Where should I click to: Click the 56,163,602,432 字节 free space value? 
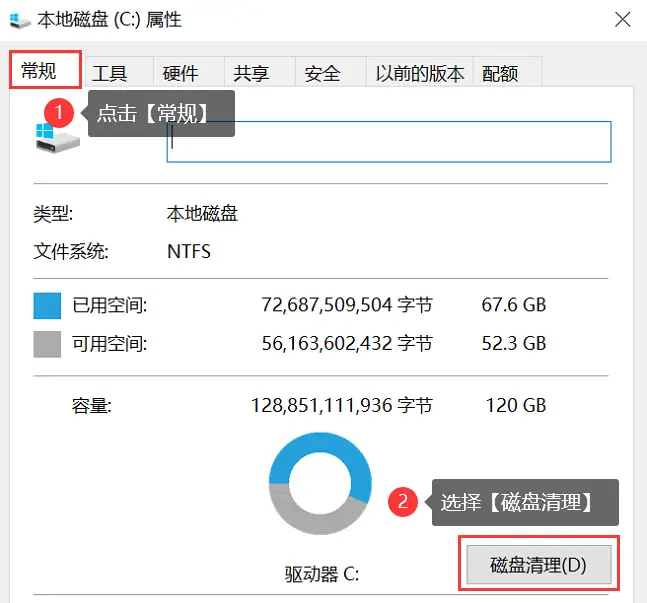[x=347, y=343]
